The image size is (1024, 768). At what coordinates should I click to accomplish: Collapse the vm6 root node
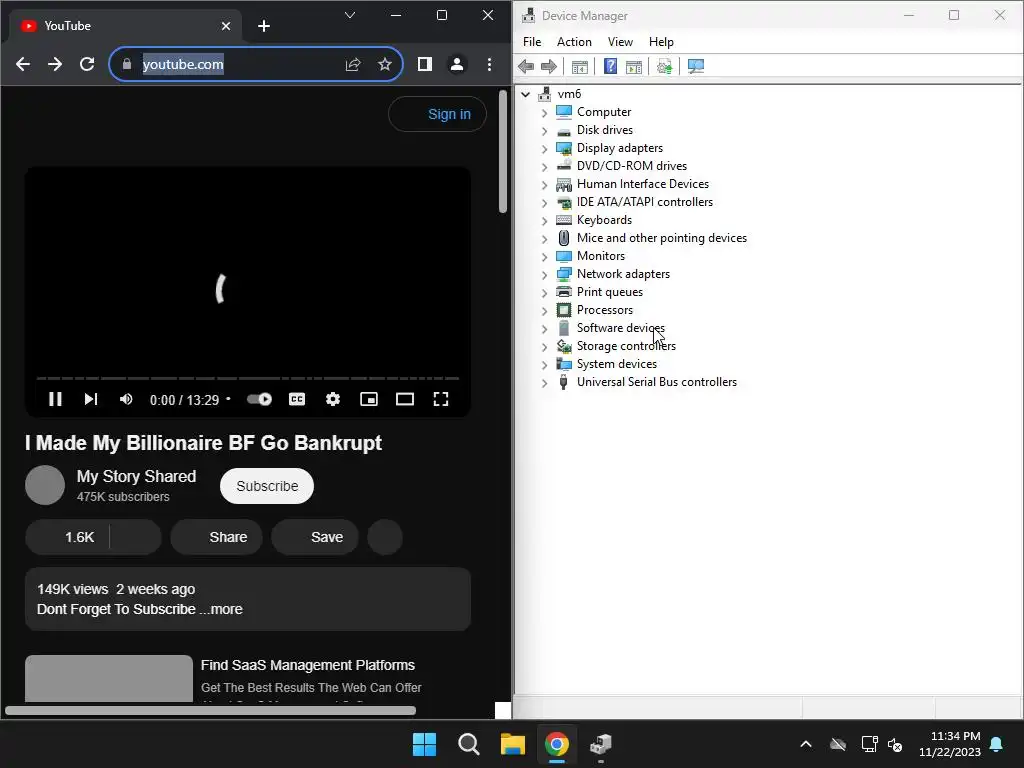pos(526,94)
